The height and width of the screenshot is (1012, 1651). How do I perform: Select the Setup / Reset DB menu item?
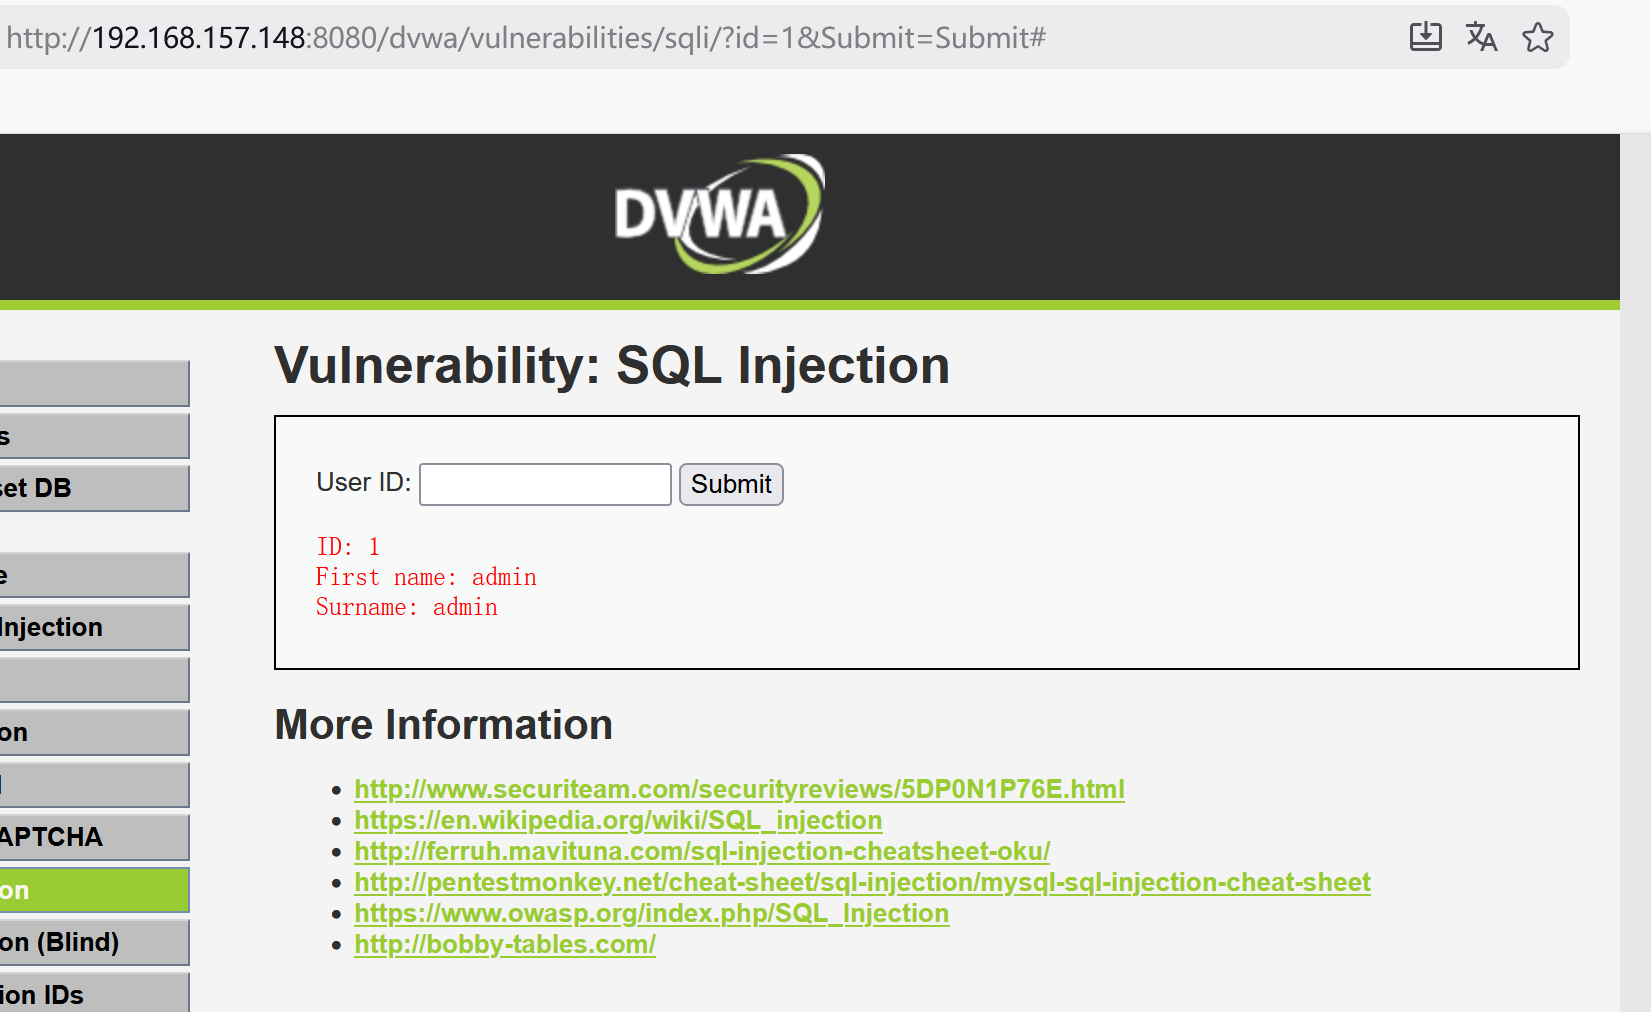94,488
